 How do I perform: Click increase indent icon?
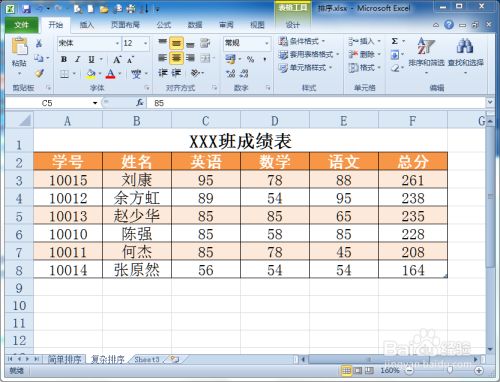coord(176,73)
